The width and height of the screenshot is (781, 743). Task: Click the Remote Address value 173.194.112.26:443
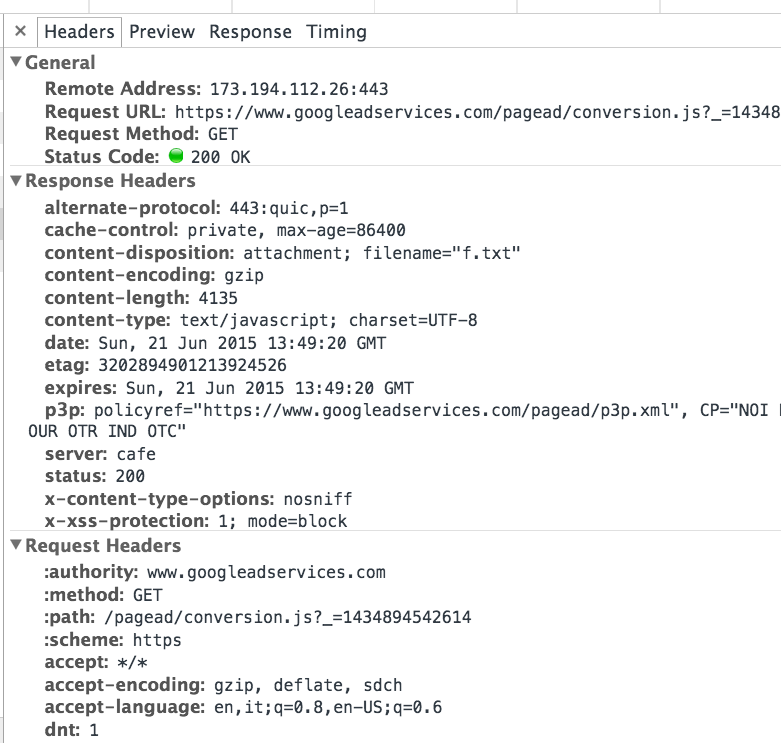coord(299,89)
